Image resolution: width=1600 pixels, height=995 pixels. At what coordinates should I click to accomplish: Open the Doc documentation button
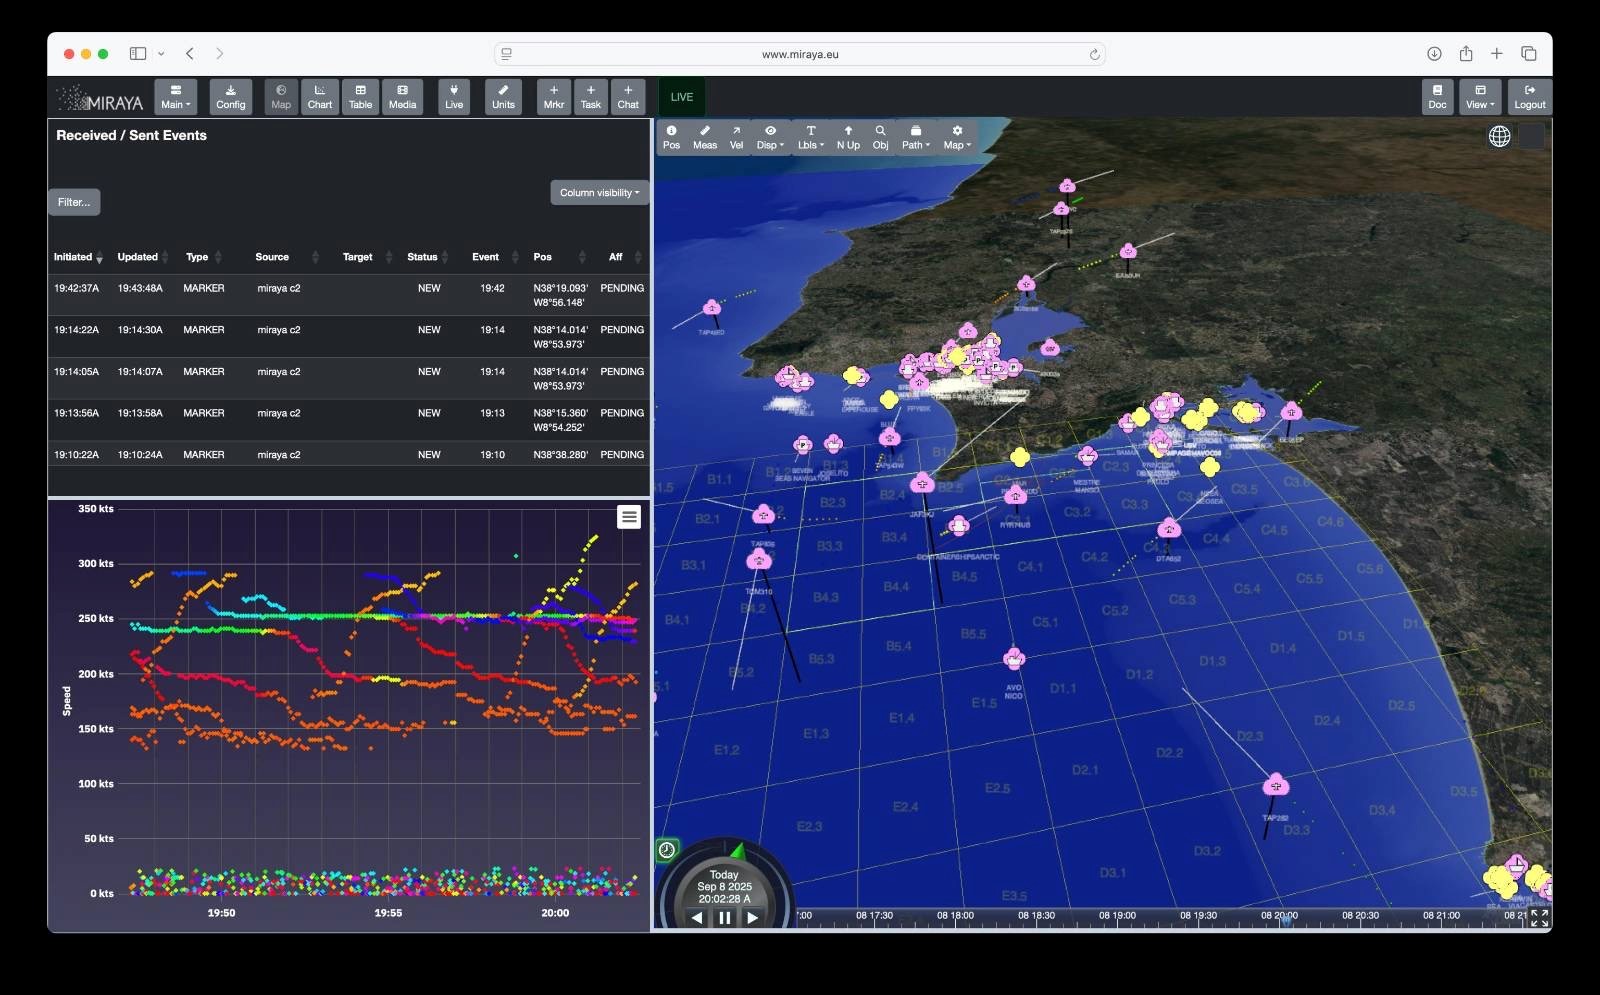click(1437, 97)
